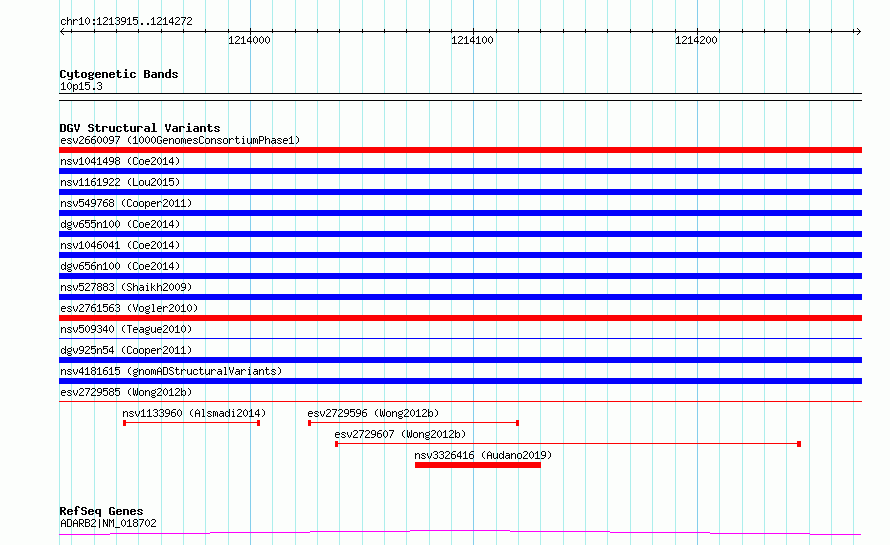Click the cytogenetic band 10p15.3 bar
Image resolution: width=890 pixels, height=545 pixels.
[460, 97]
